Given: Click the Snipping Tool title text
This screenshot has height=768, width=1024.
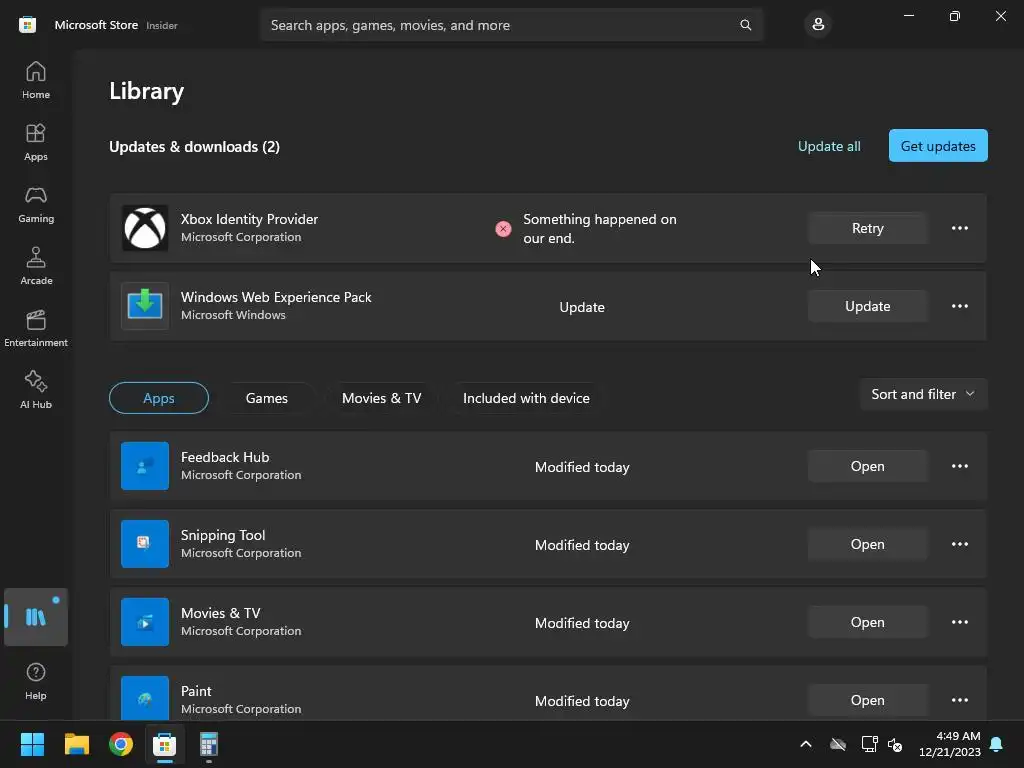Looking at the screenshot, I should (223, 535).
